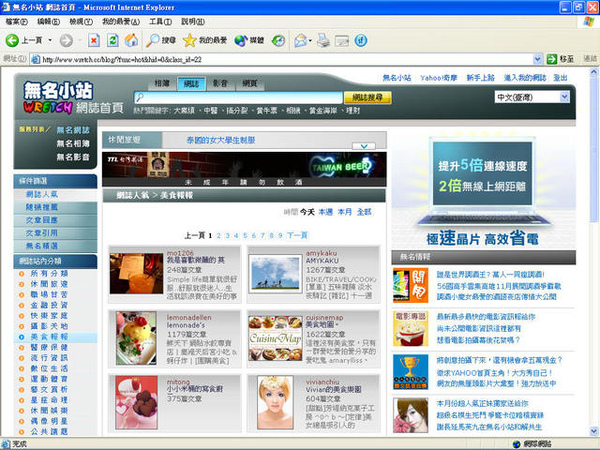
Task: Filter by 本月 time link
Action: (x=344, y=212)
